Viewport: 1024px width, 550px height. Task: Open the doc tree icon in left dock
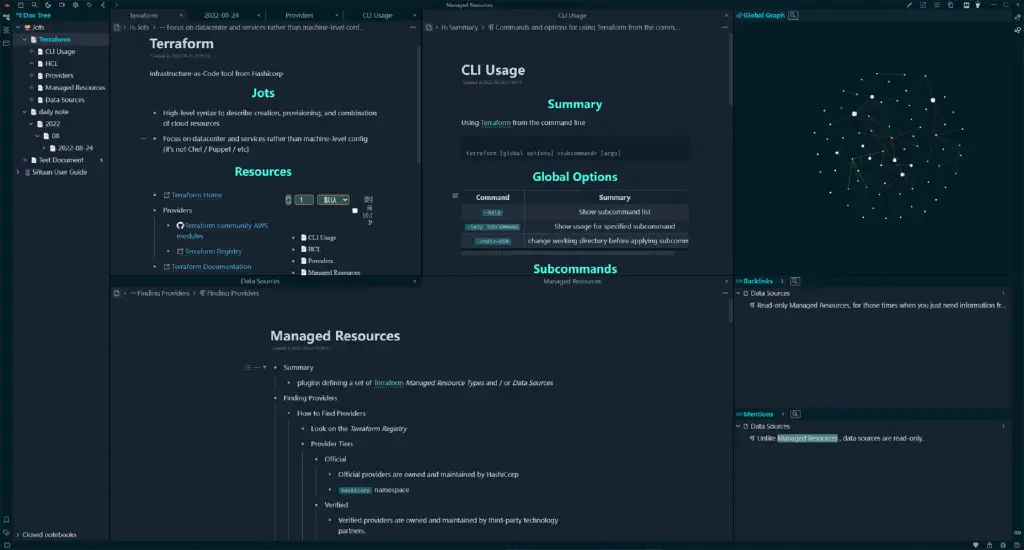tap(6, 17)
